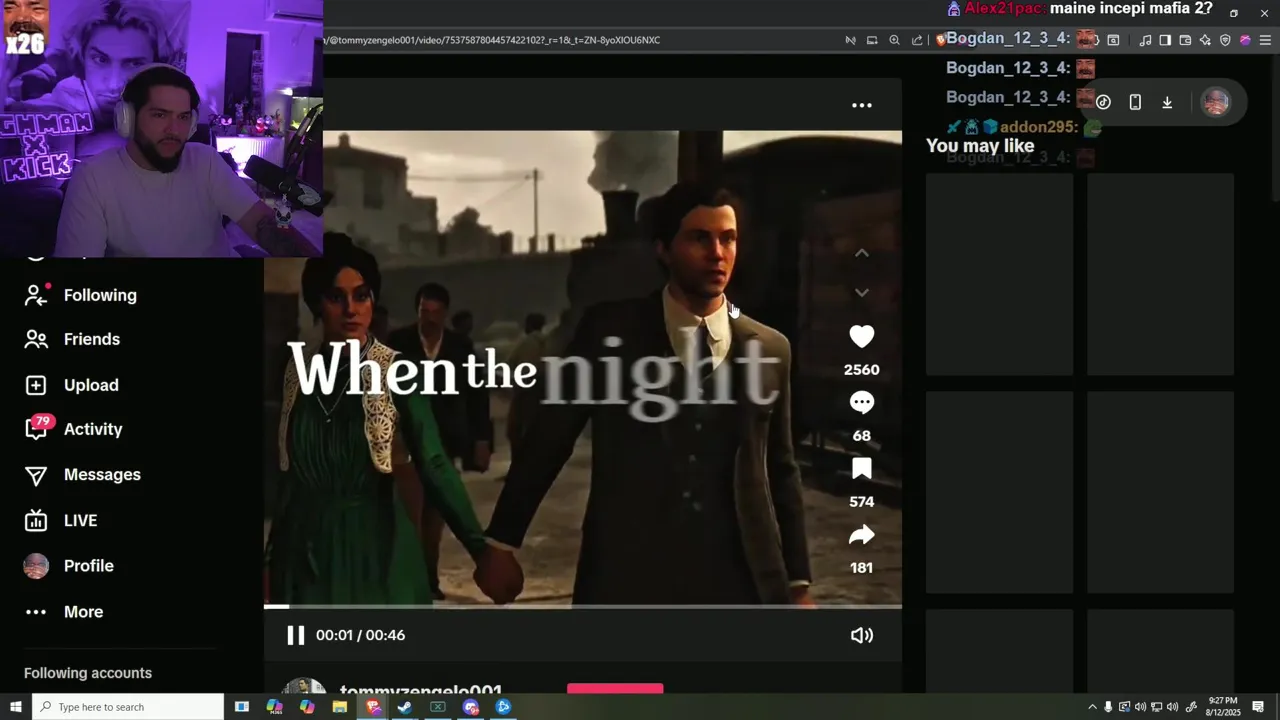Click the red button beside tommyzengelo001
Viewport: 1280px width, 720px height.
tap(615, 689)
